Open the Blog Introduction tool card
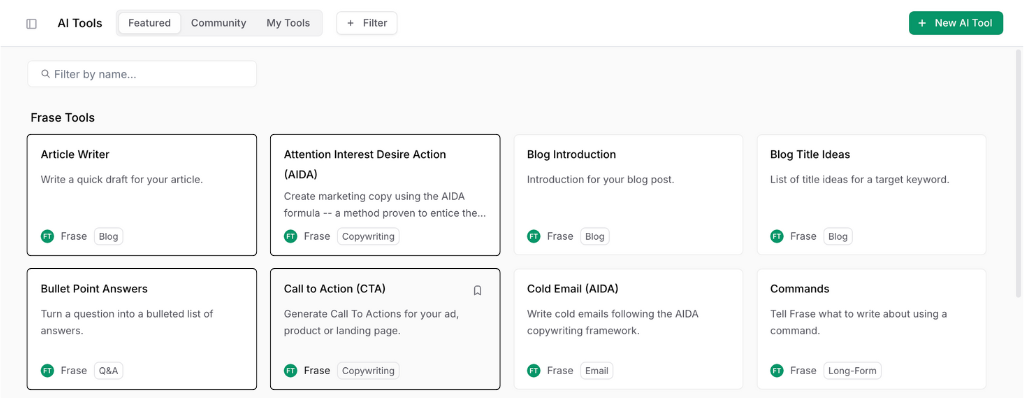Viewport: 1024px width, 398px height. (628, 195)
